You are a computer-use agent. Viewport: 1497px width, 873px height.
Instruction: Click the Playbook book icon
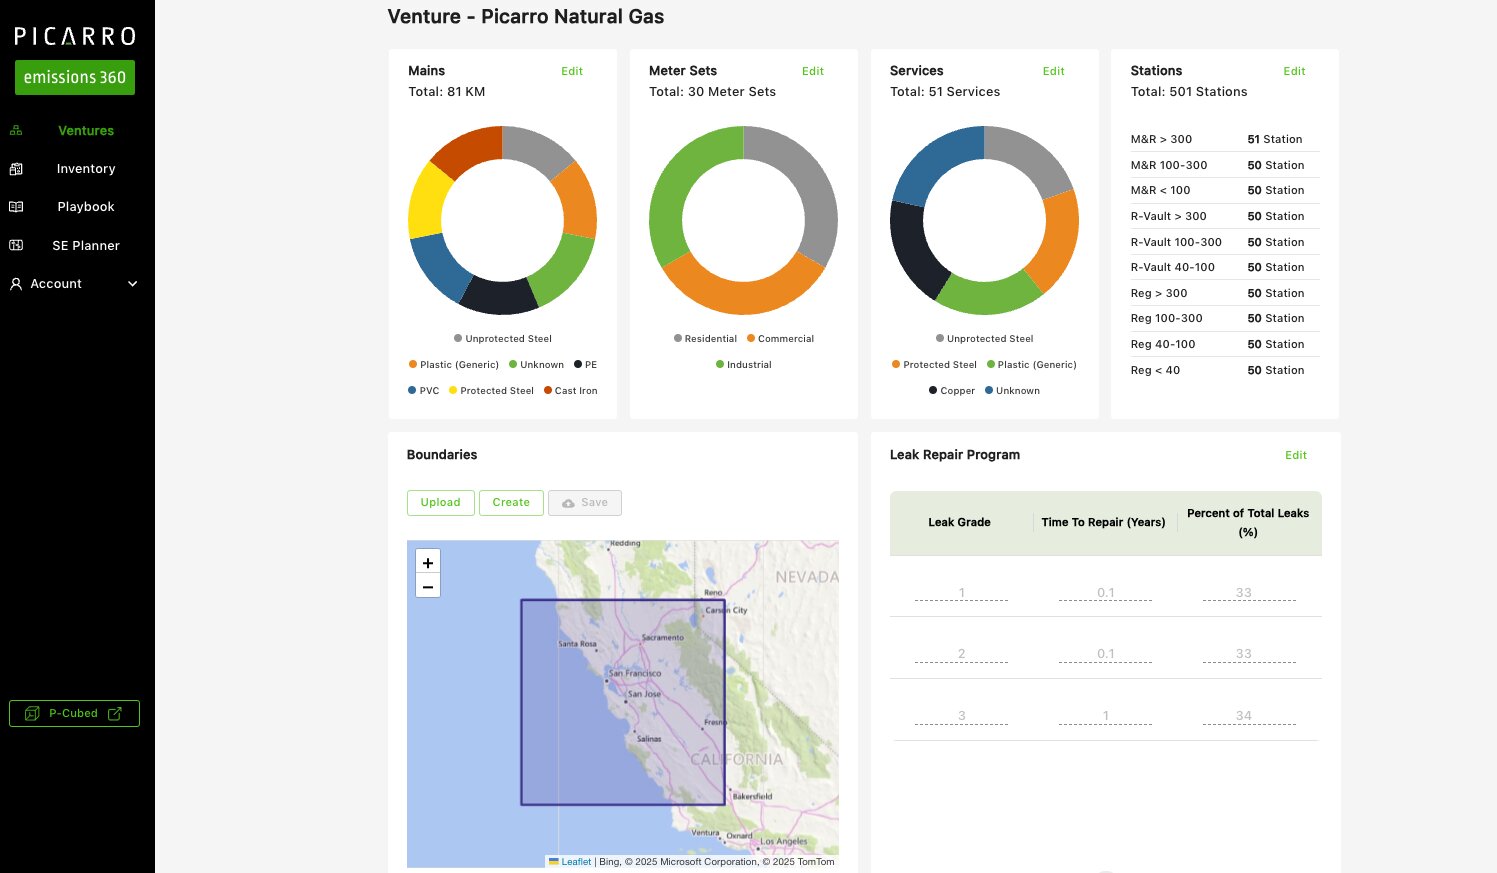pos(16,207)
